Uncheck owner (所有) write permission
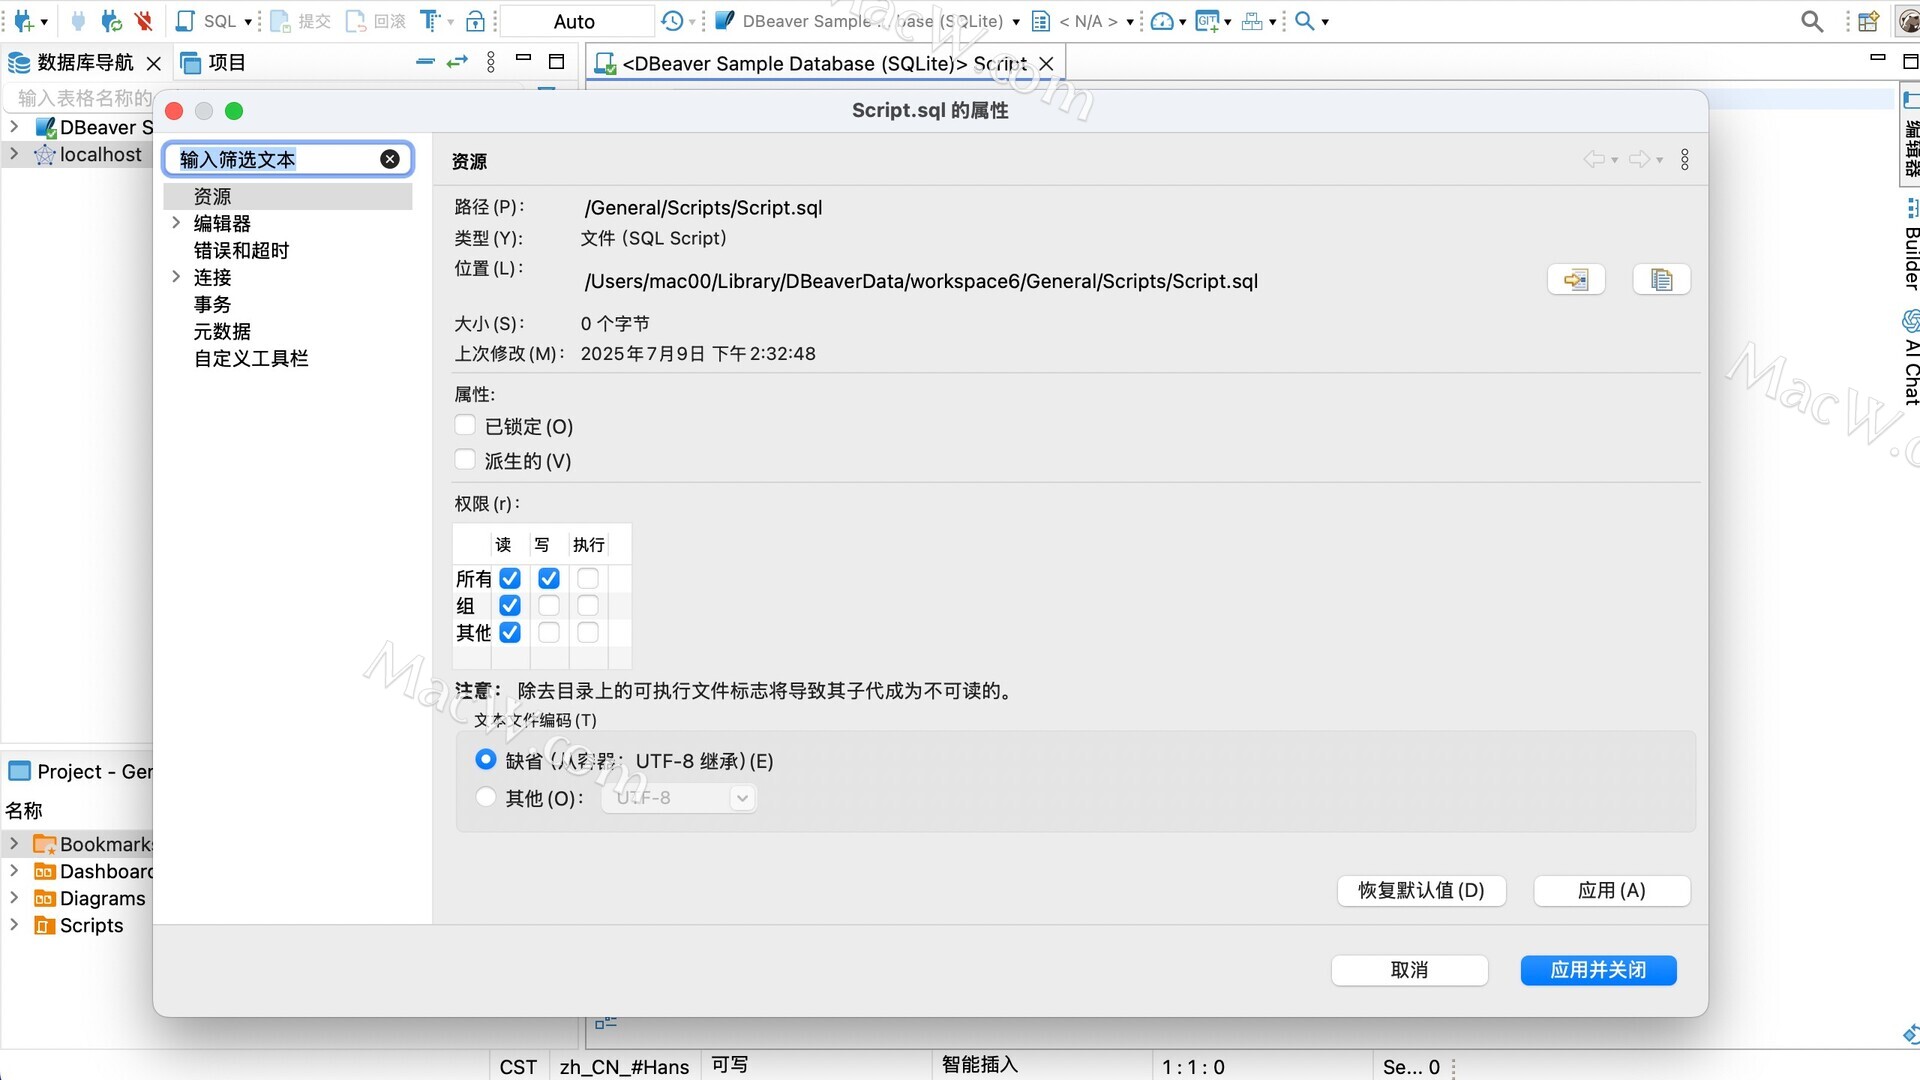The width and height of the screenshot is (1920, 1080). click(x=549, y=579)
